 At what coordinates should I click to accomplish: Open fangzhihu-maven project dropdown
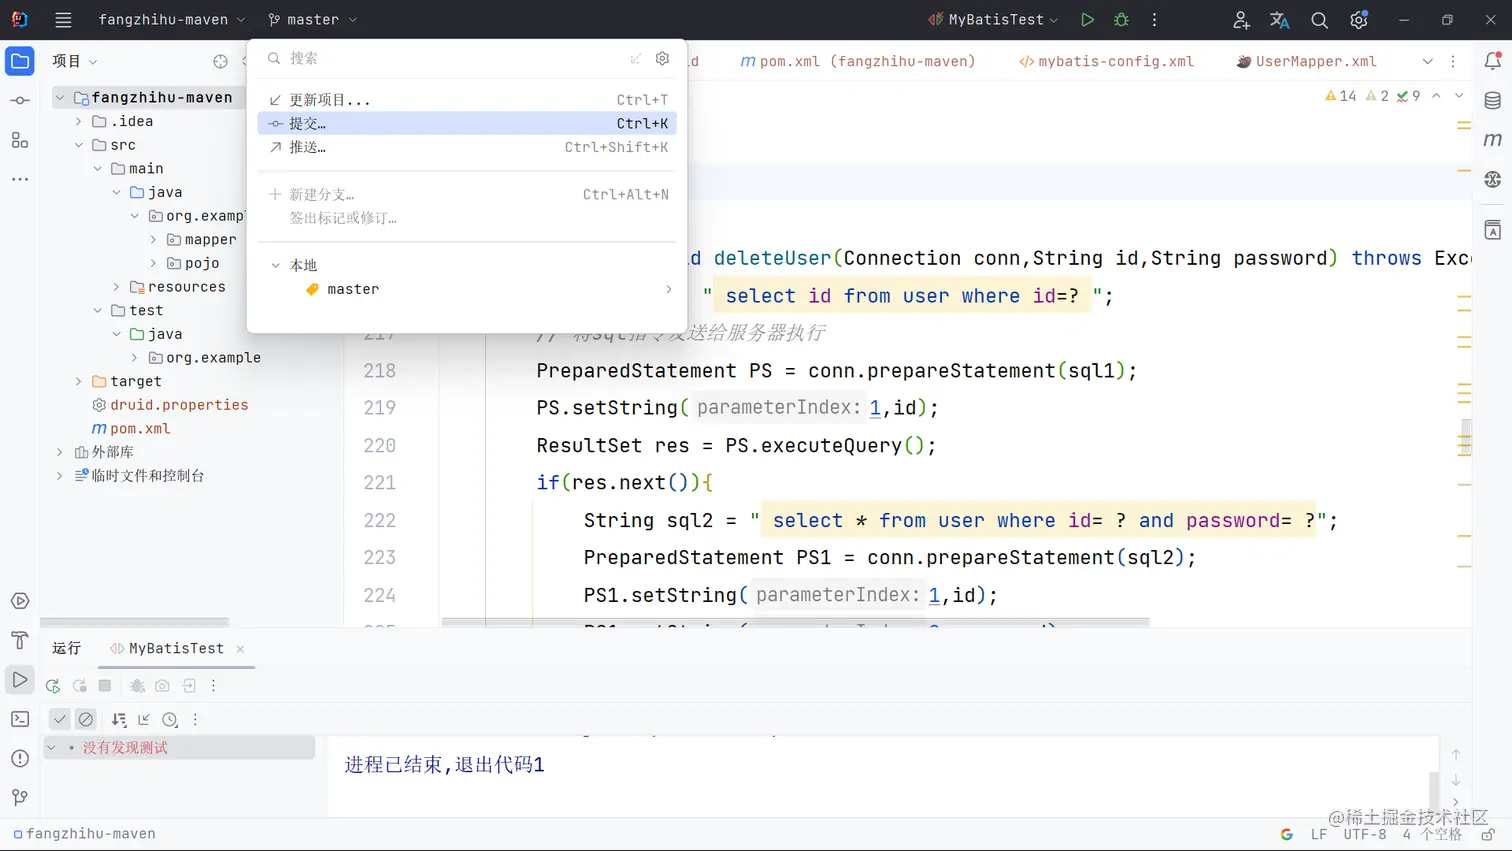172,20
